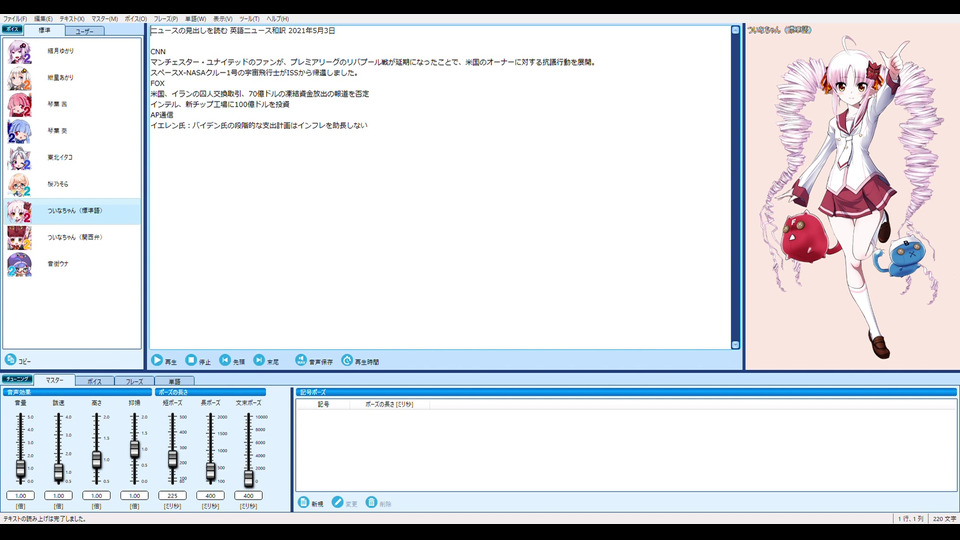
Task: Delete the symbol pause with 削除
Action: tap(378, 503)
